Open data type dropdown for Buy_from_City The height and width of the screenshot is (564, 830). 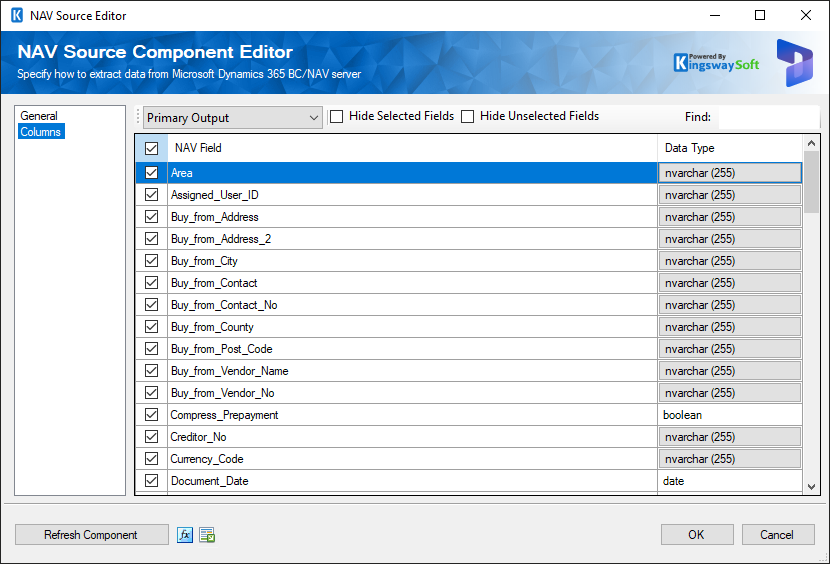click(x=729, y=261)
